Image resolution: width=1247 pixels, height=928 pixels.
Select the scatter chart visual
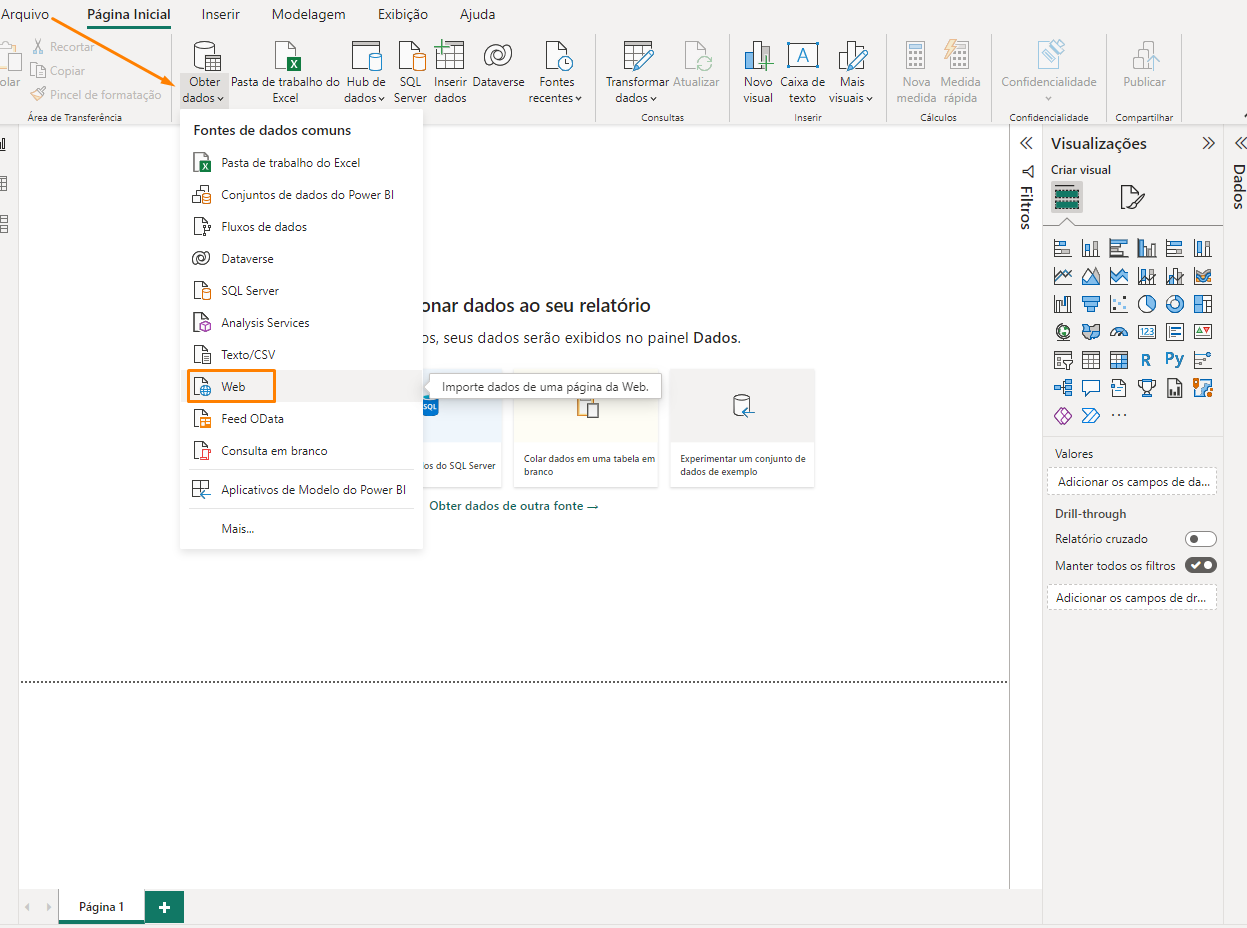(x=1119, y=304)
